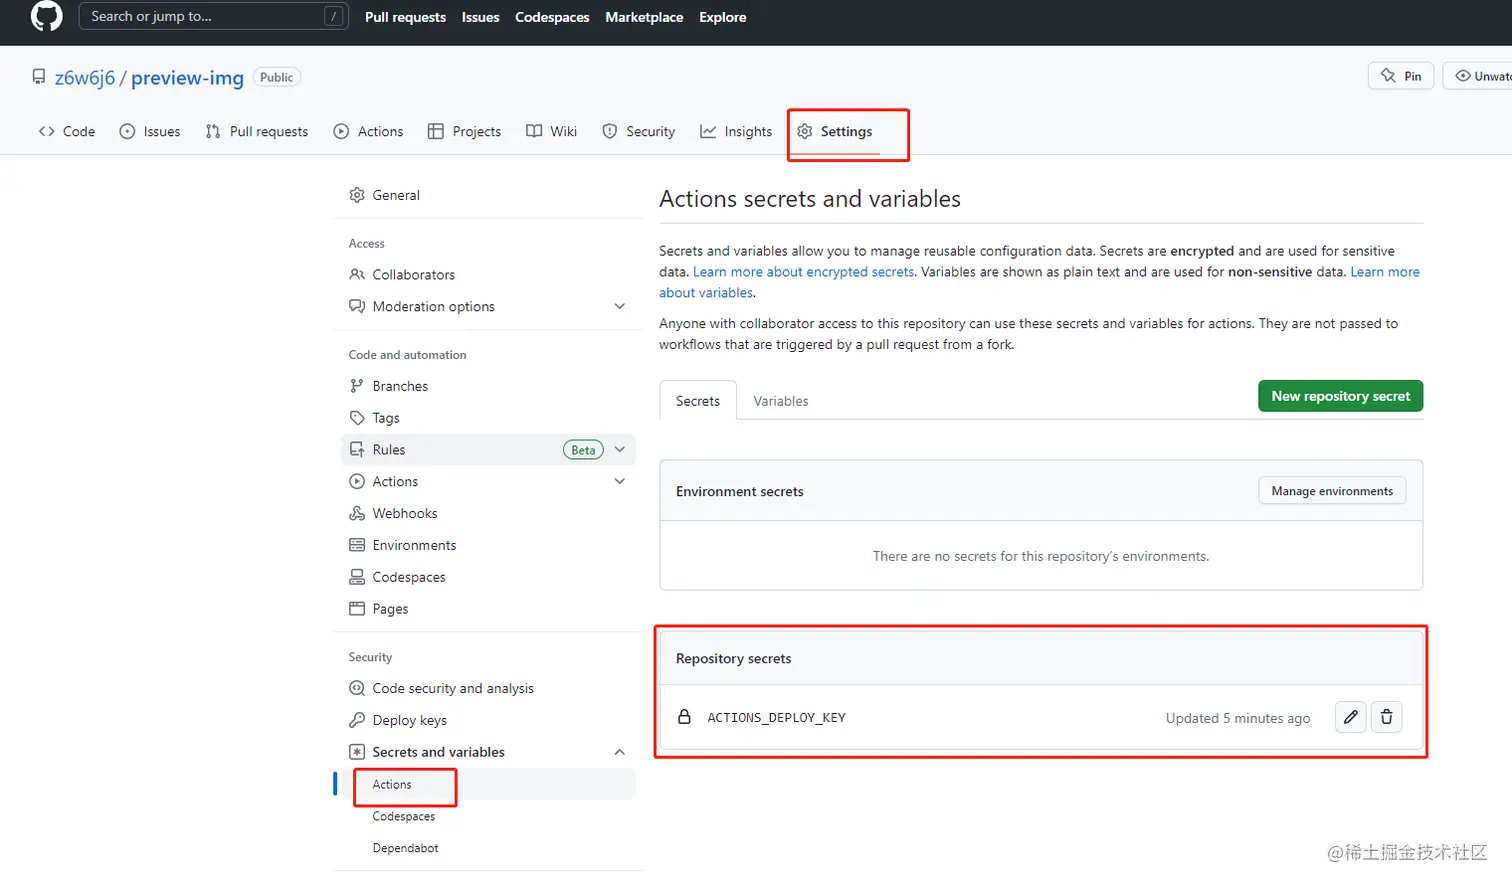Focus the Search or jump to field
The height and width of the screenshot is (887, 1512).
click(x=213, y=16)
